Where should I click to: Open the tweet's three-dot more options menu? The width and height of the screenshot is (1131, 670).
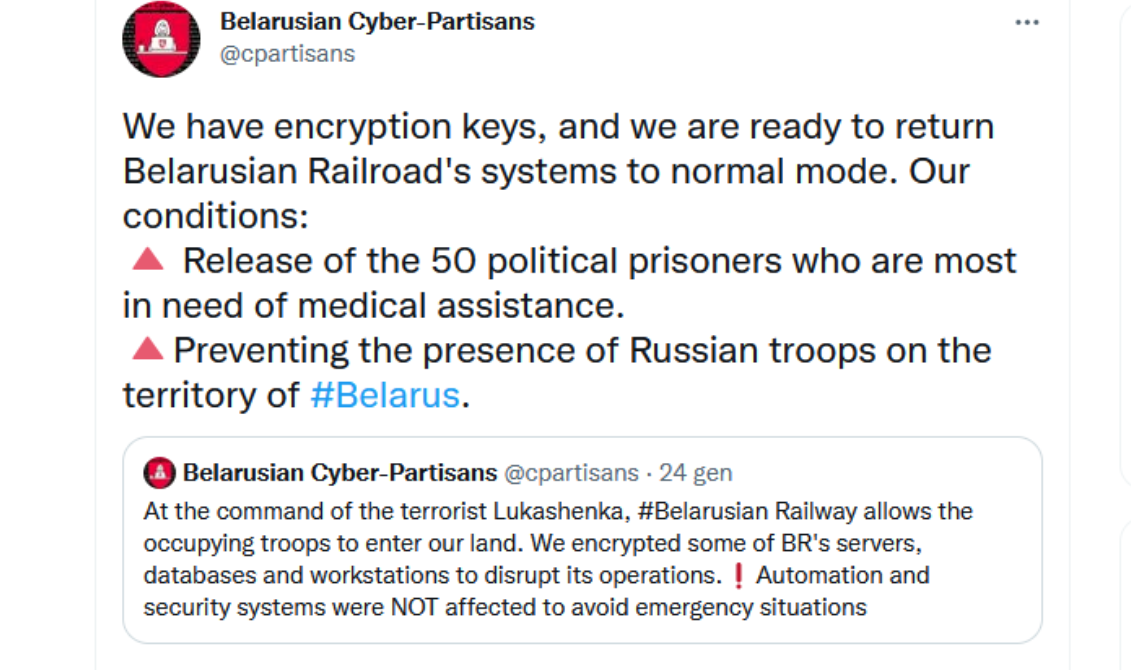point(1026,22)
